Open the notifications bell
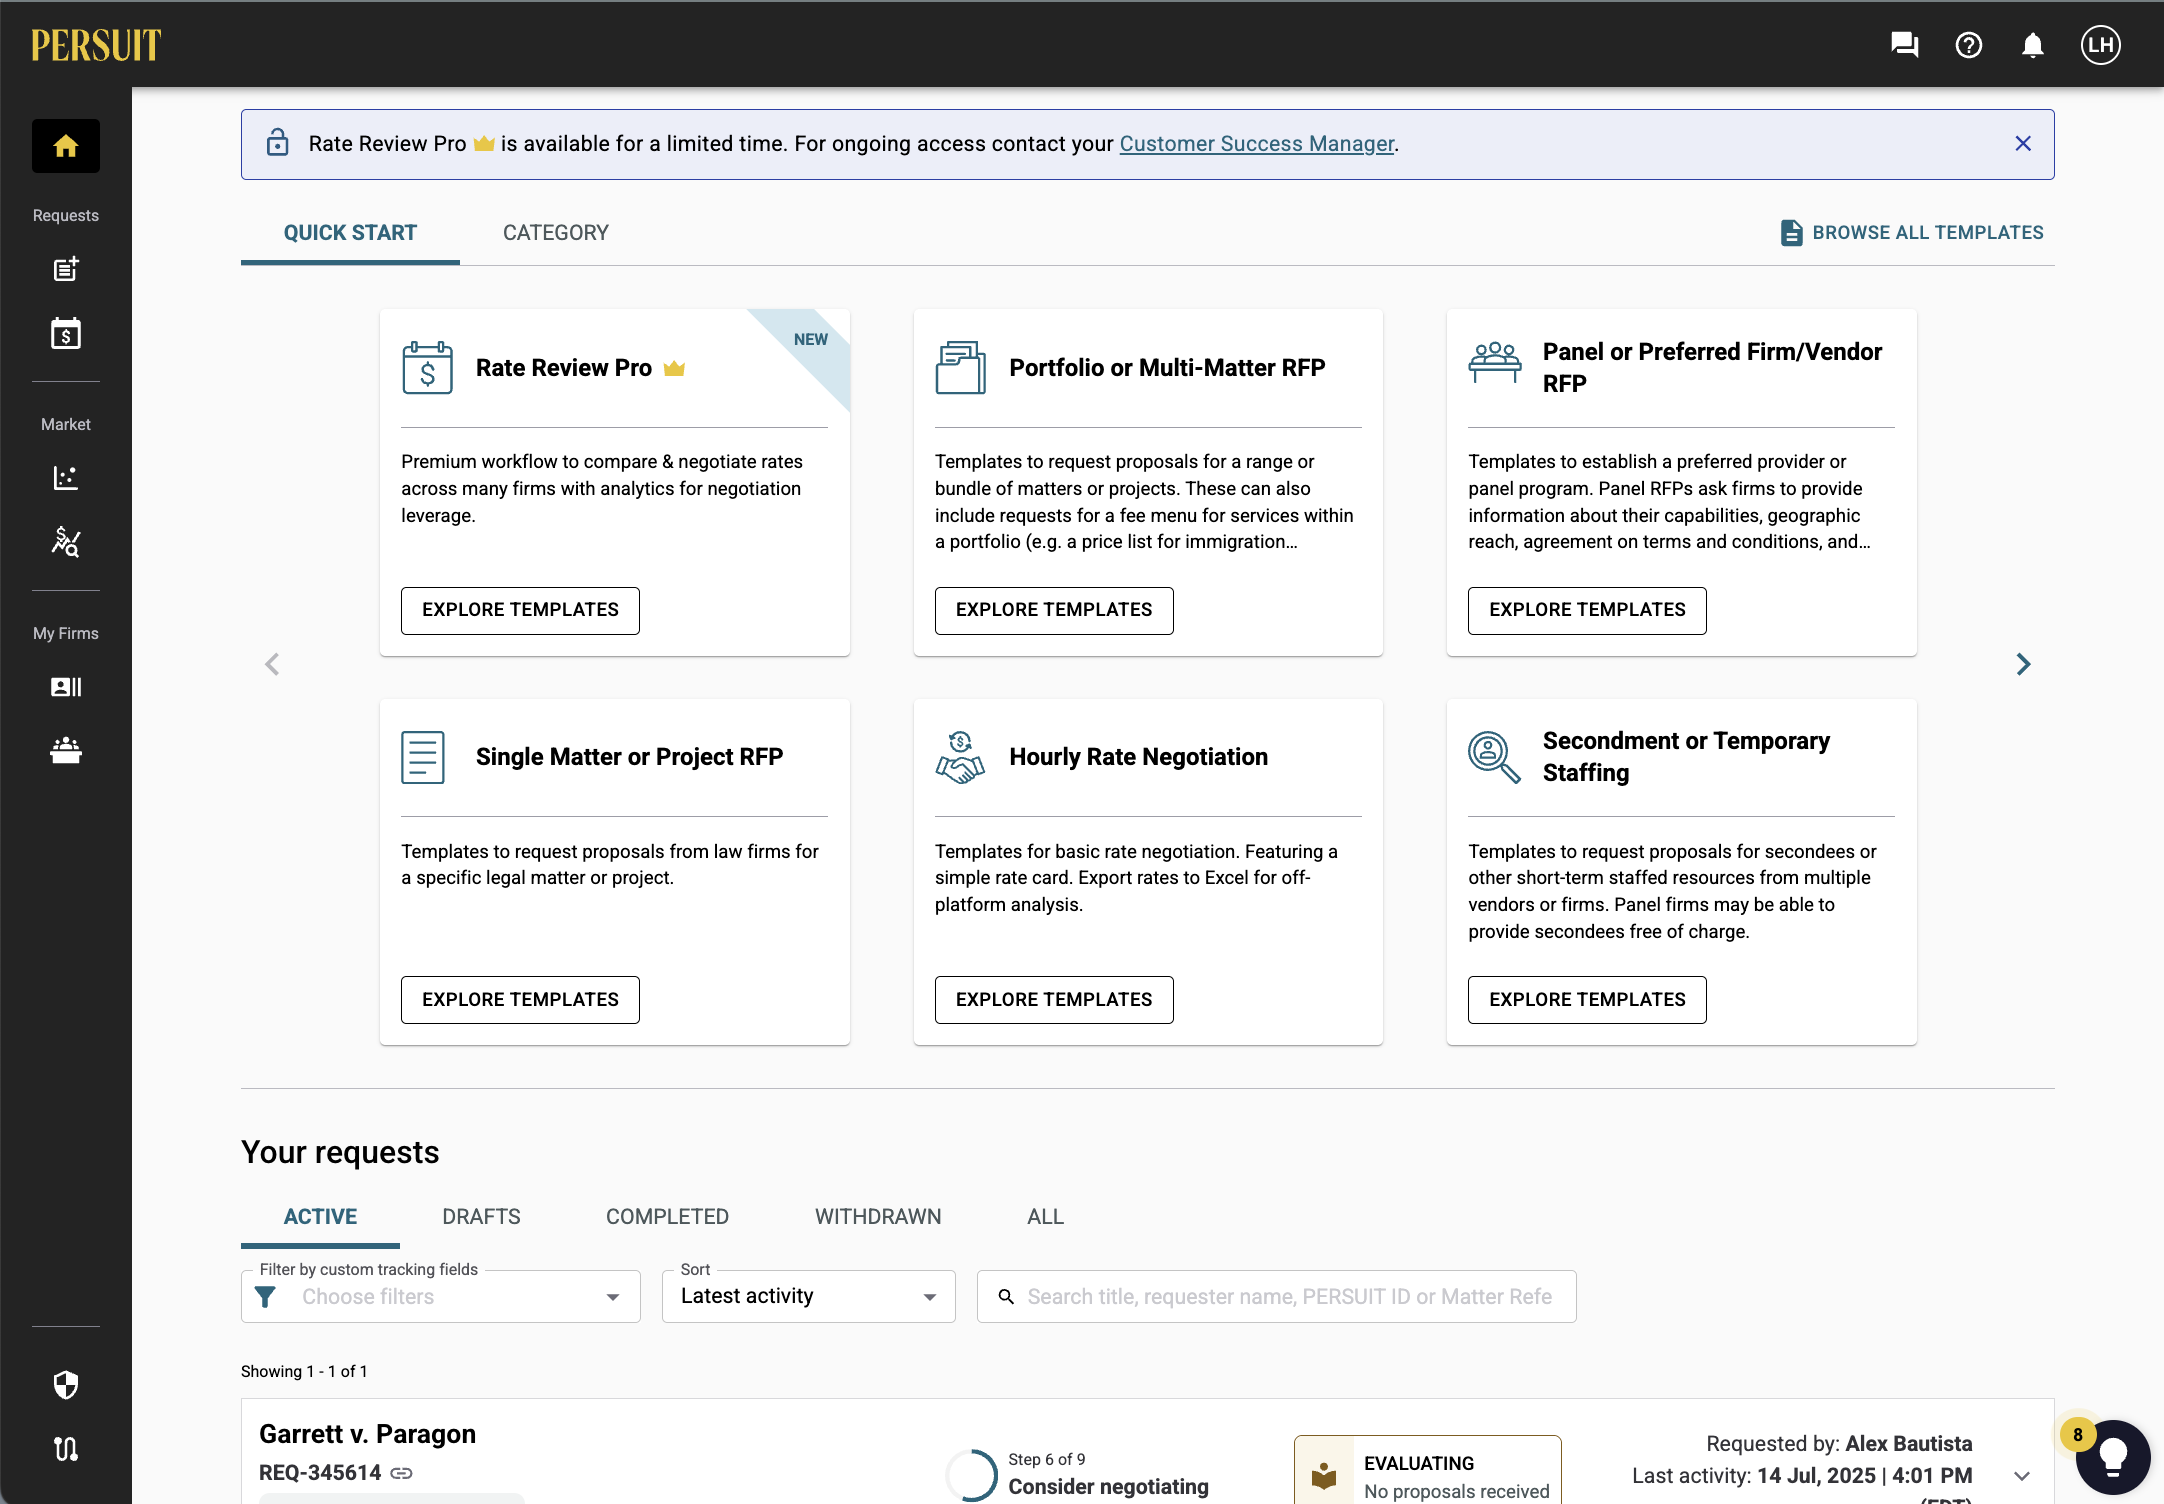This screenshot has width=2164, height=1504. point(2032,45)
